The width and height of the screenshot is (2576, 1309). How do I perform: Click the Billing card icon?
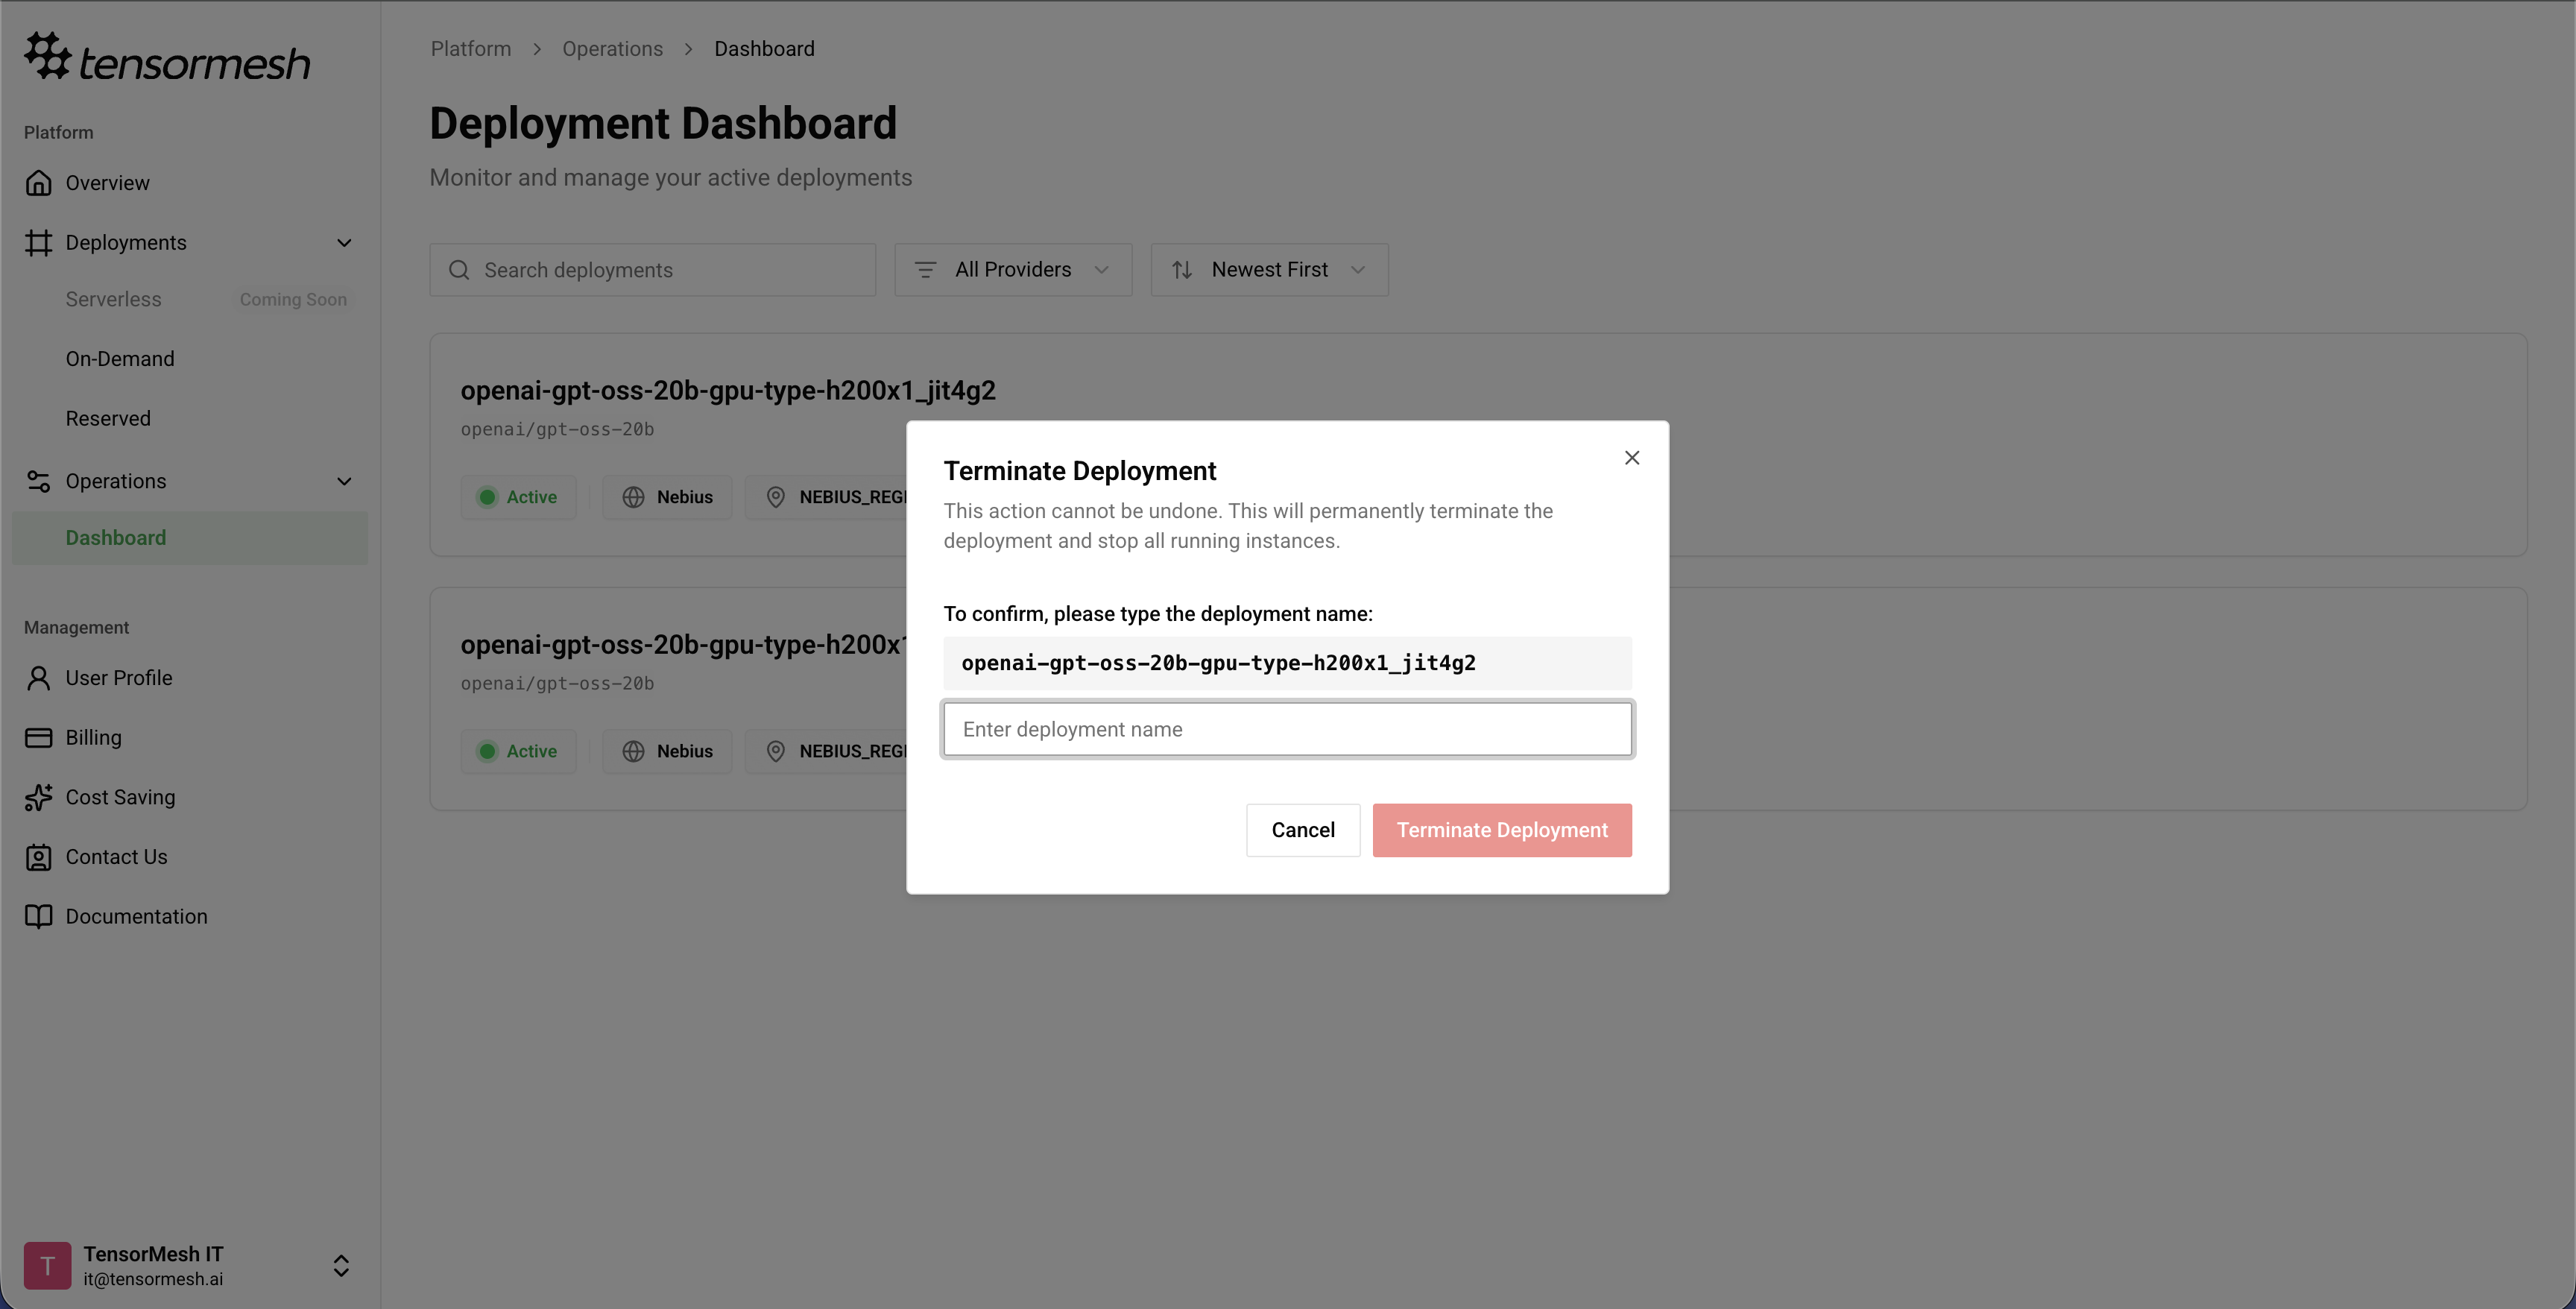38,738
